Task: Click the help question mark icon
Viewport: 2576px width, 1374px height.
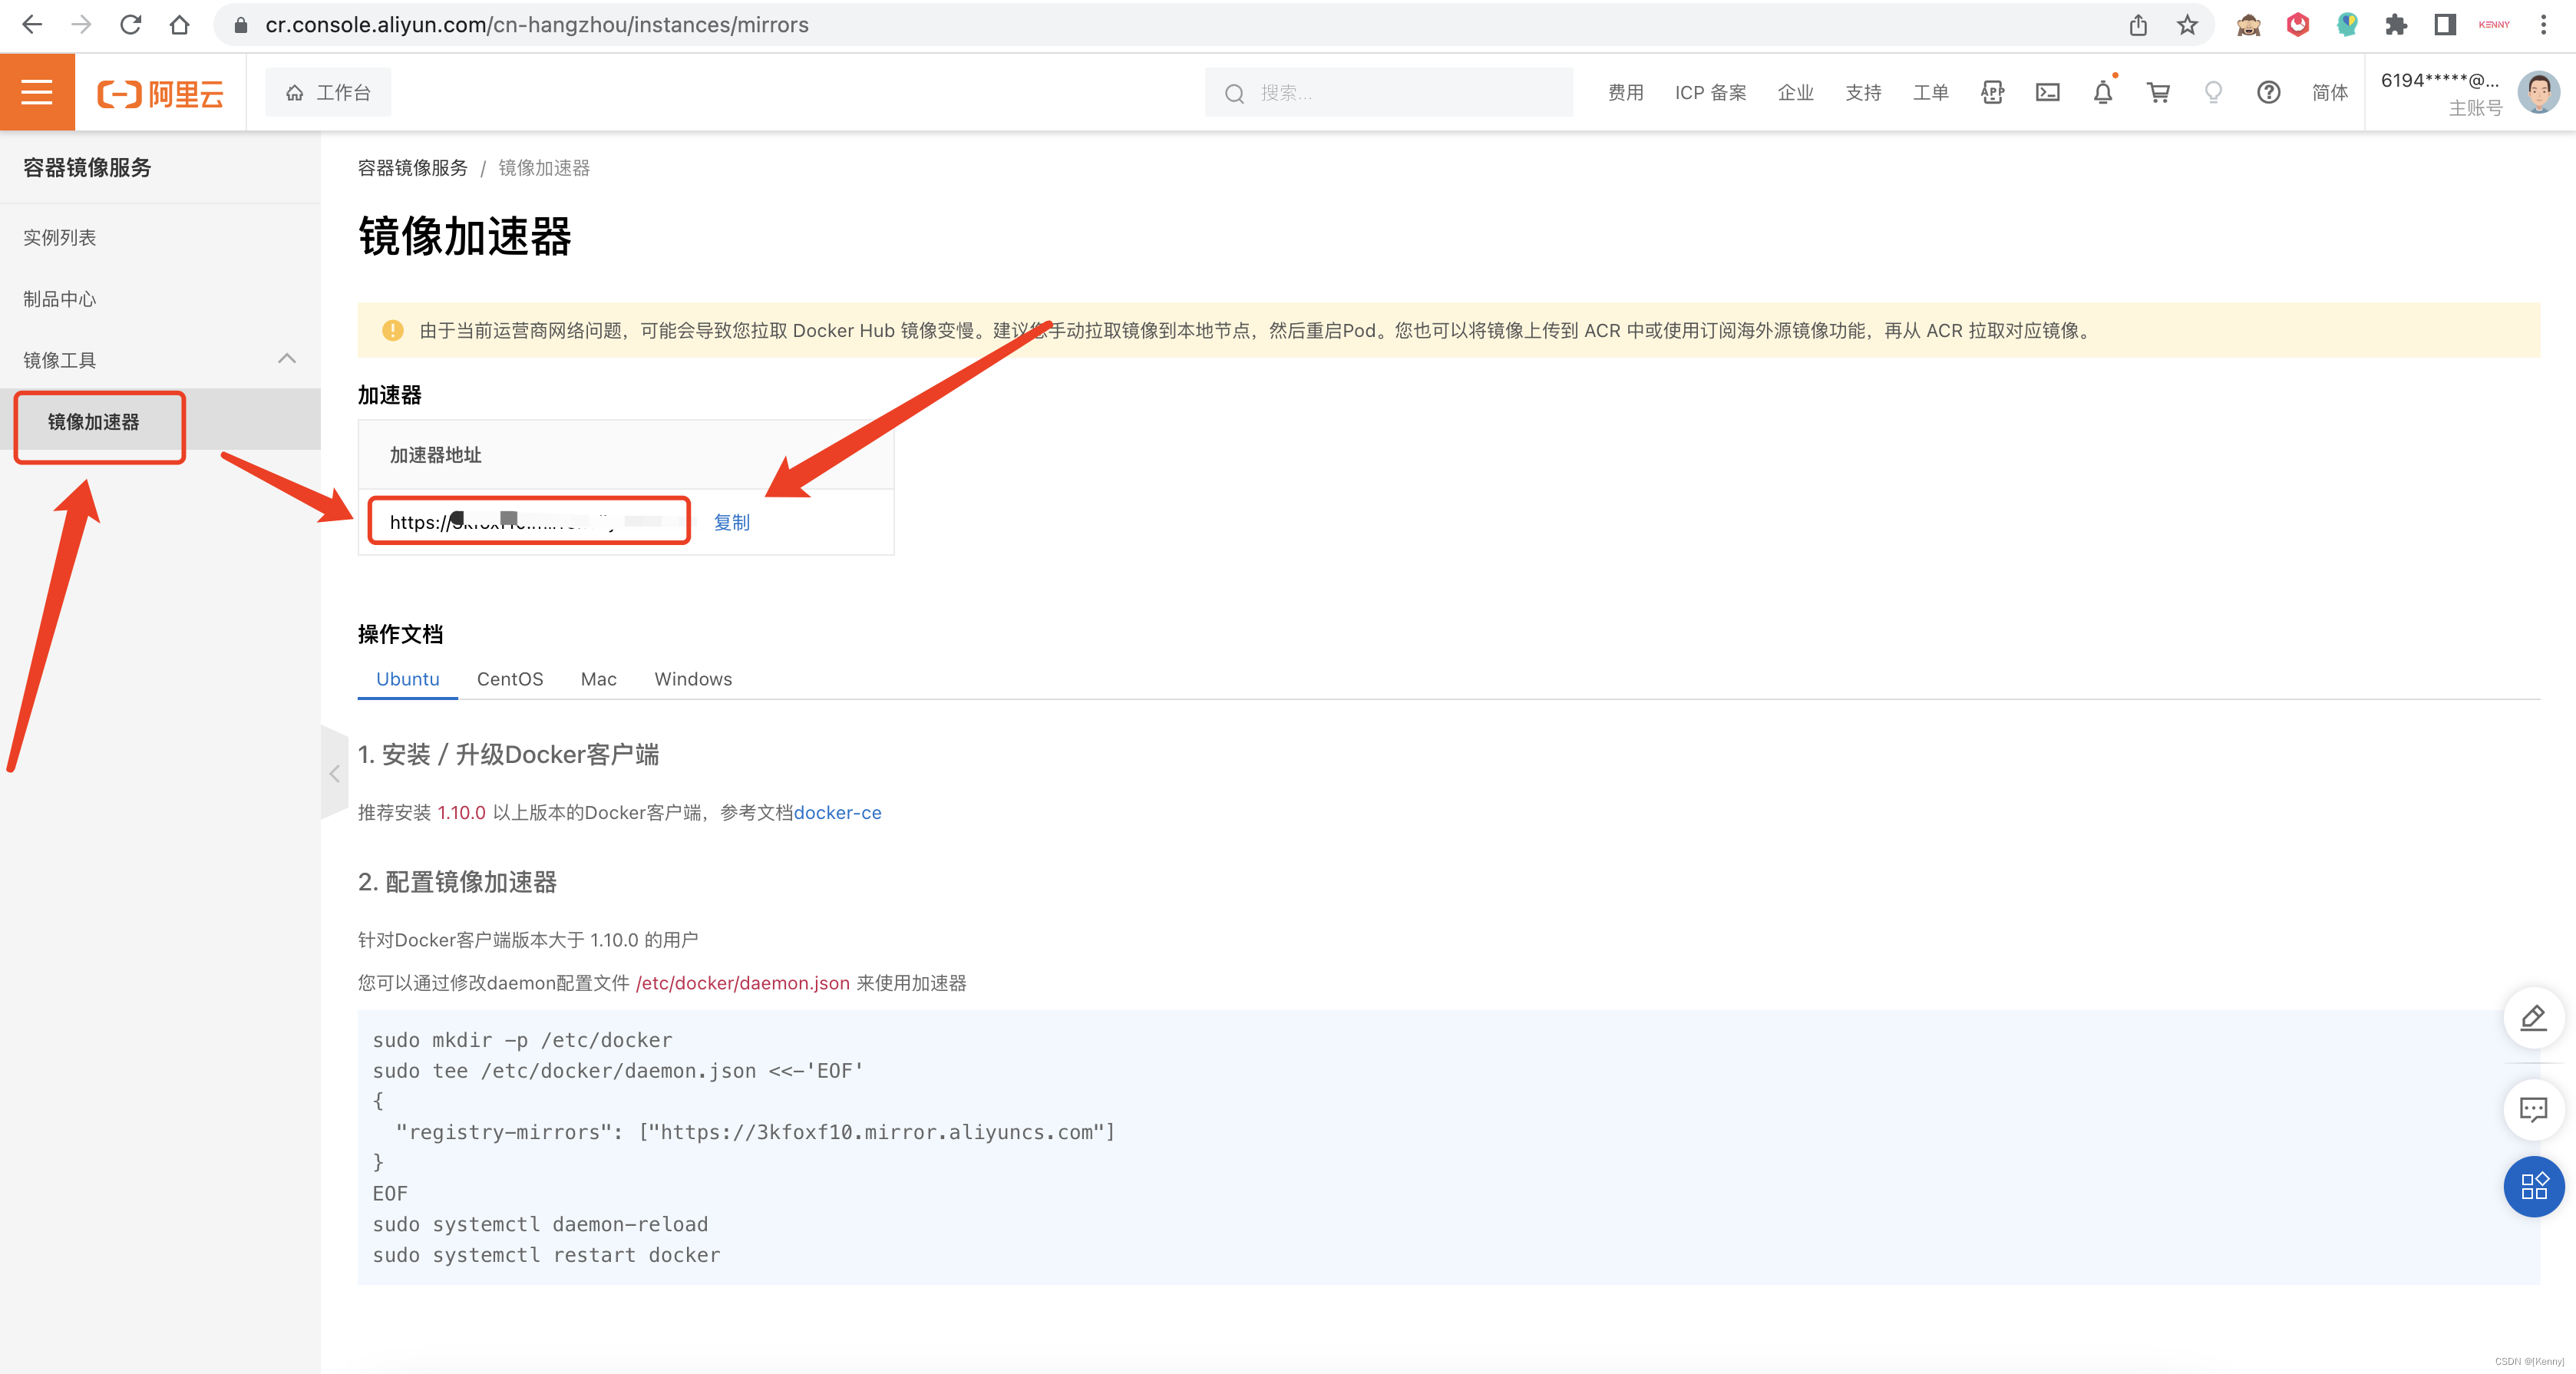Action: (2268, 93)
